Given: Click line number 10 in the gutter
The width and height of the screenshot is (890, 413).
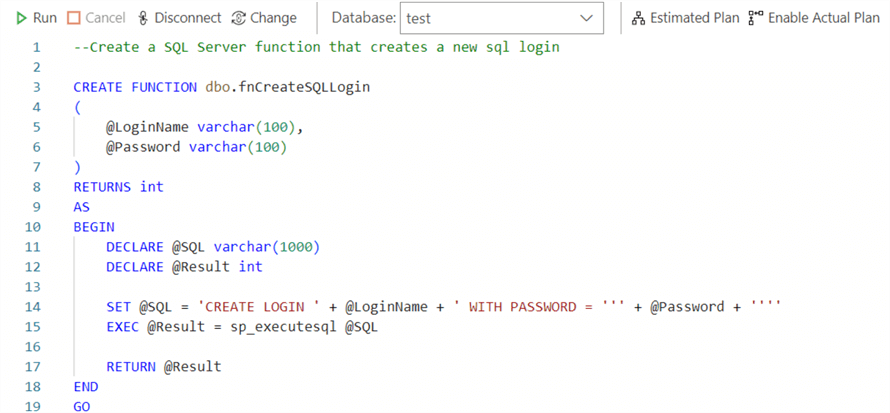Looking at the screenshot, I should (34, 227).
